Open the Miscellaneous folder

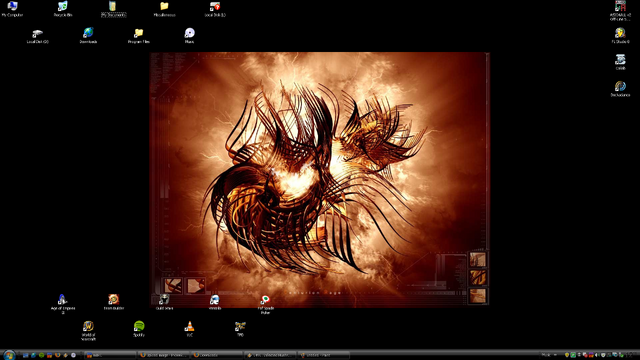164,9
